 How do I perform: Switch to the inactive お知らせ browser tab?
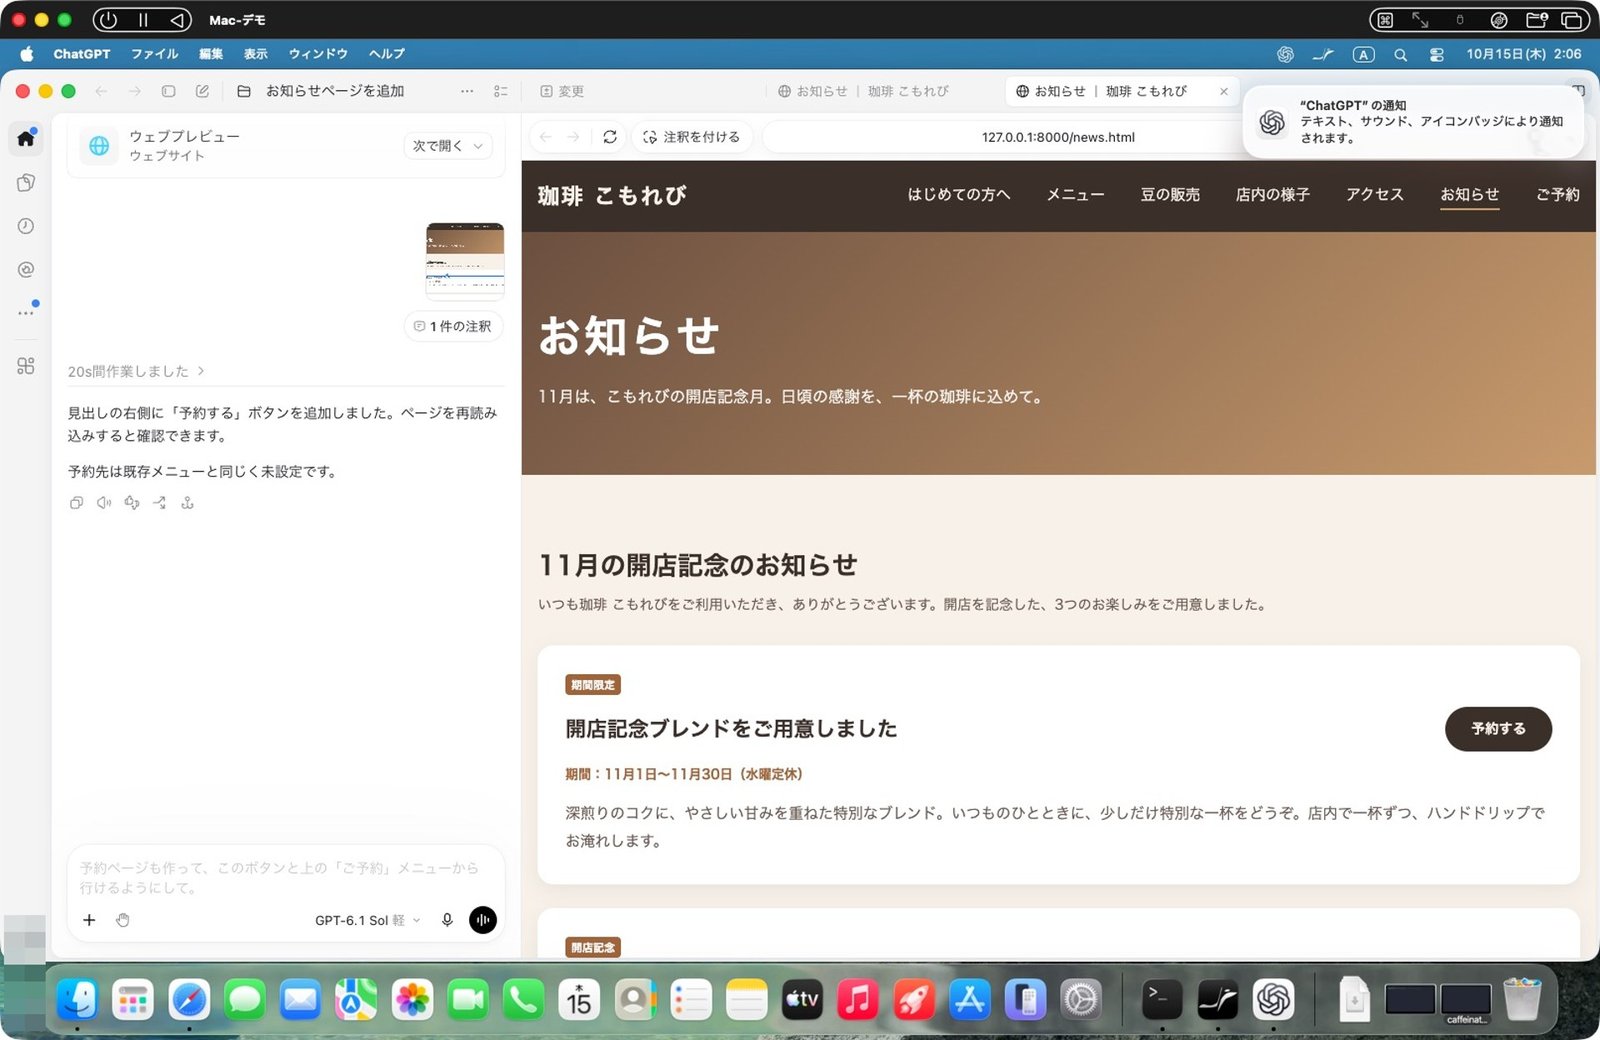(x=864, y=91)
